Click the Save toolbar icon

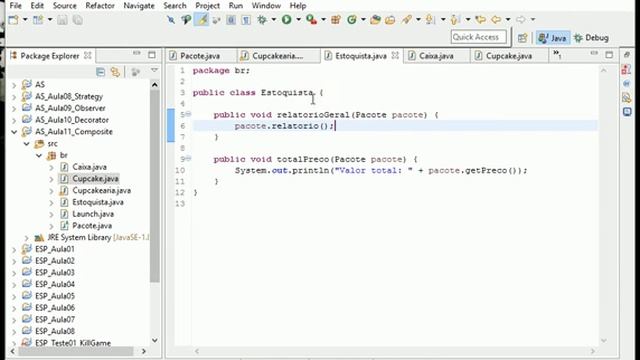click(62, 20)
